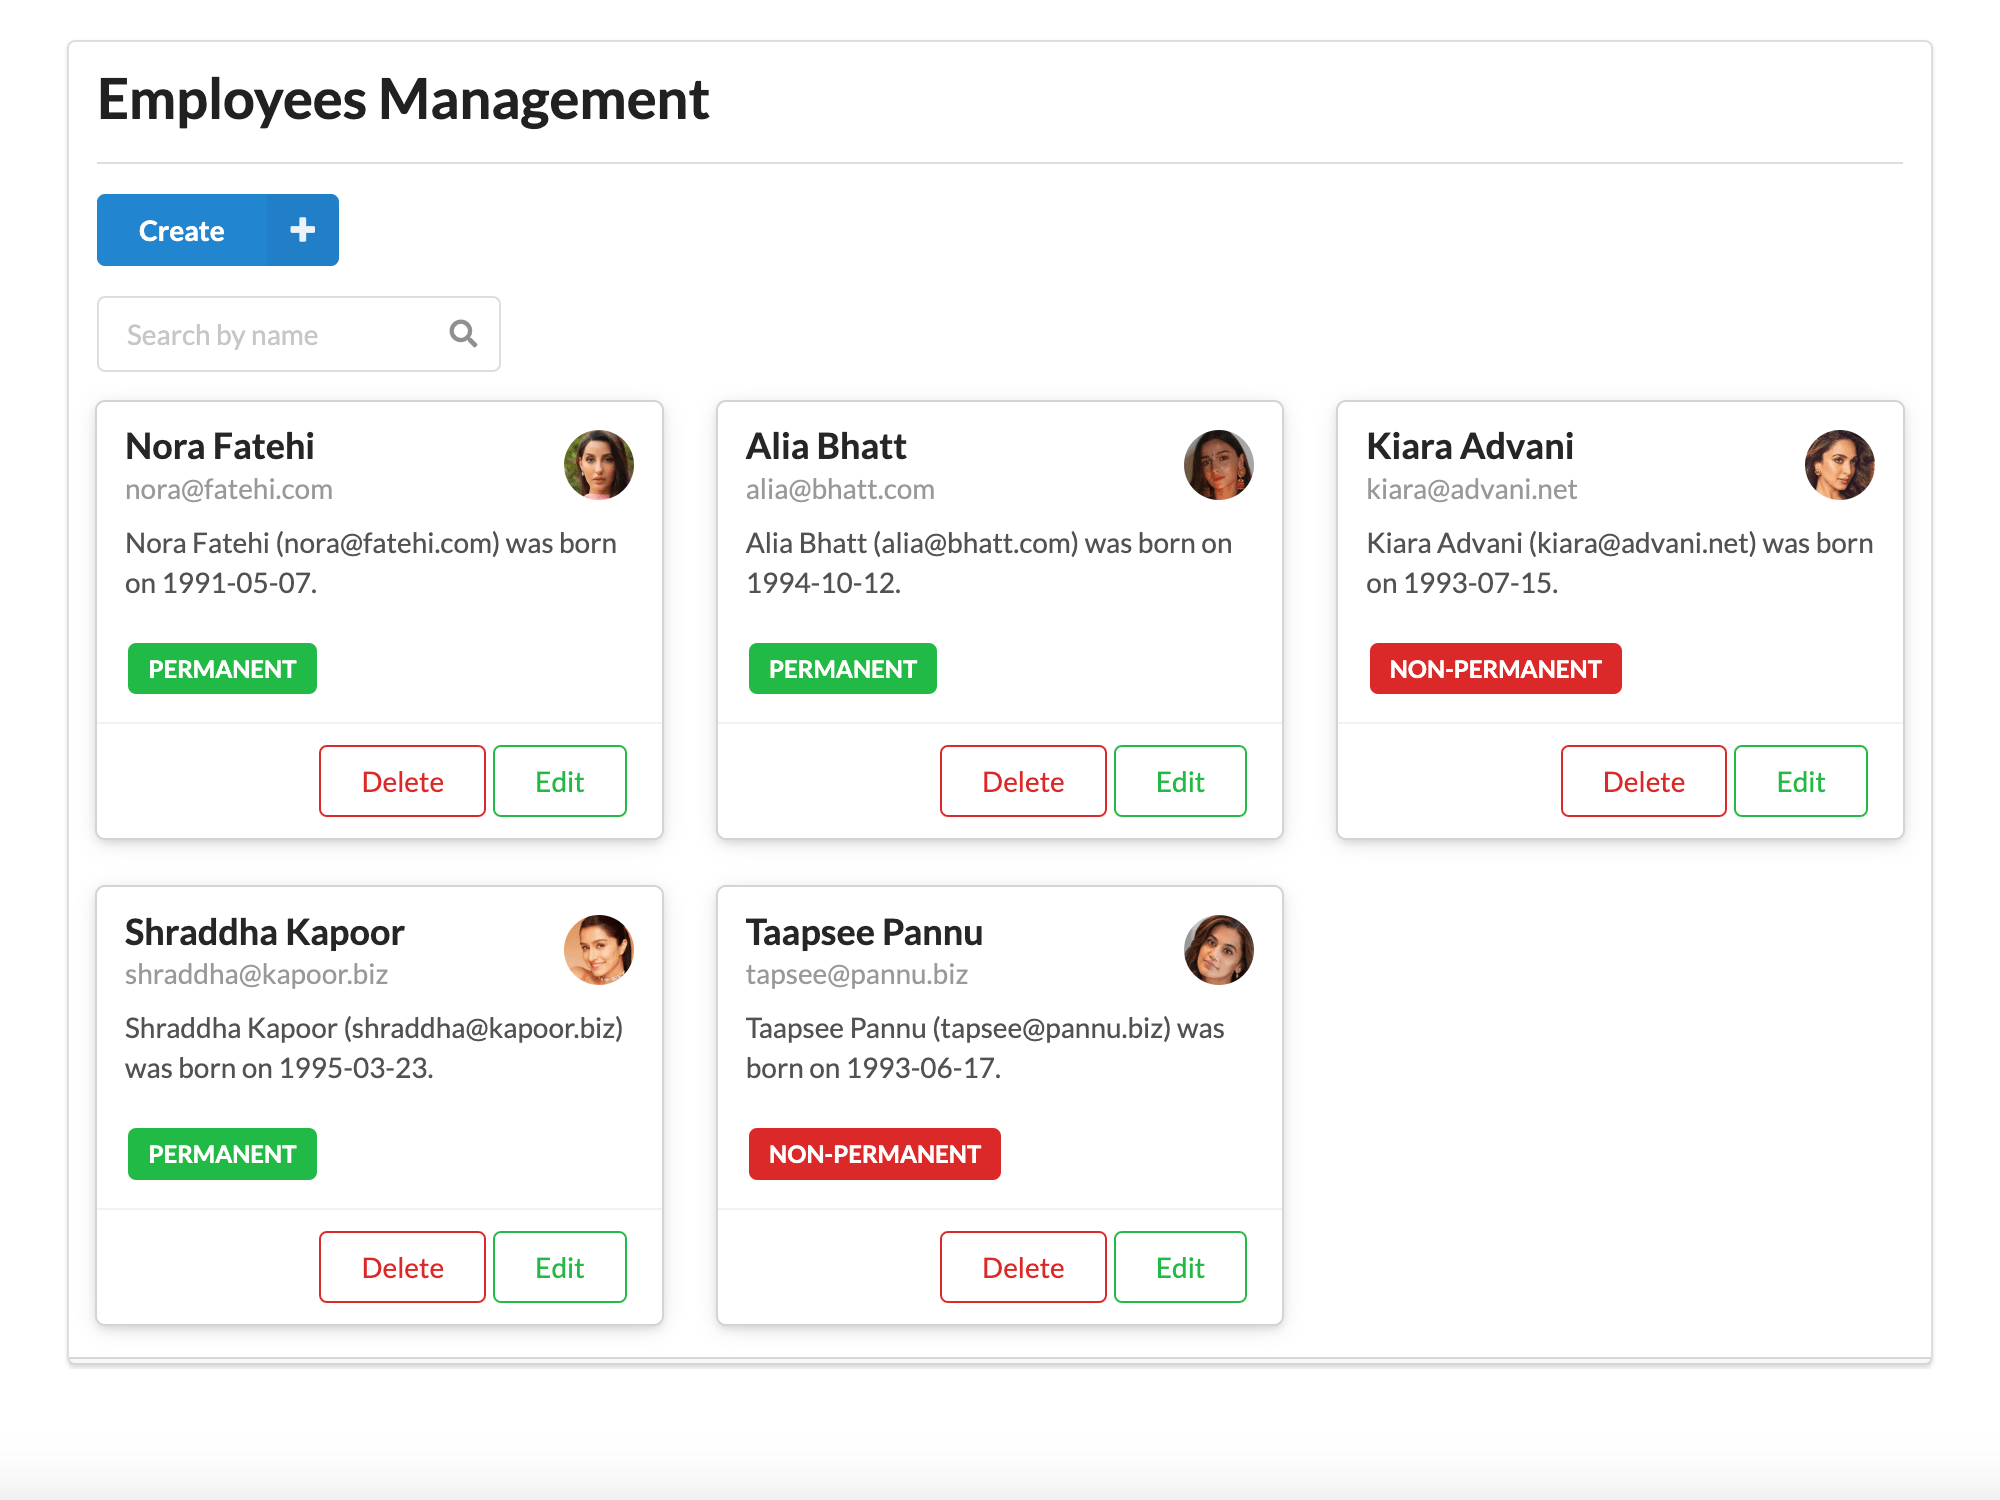Click Alia Bhatt's profile avatar
2000x1500 pixels.
[1218, 464]
